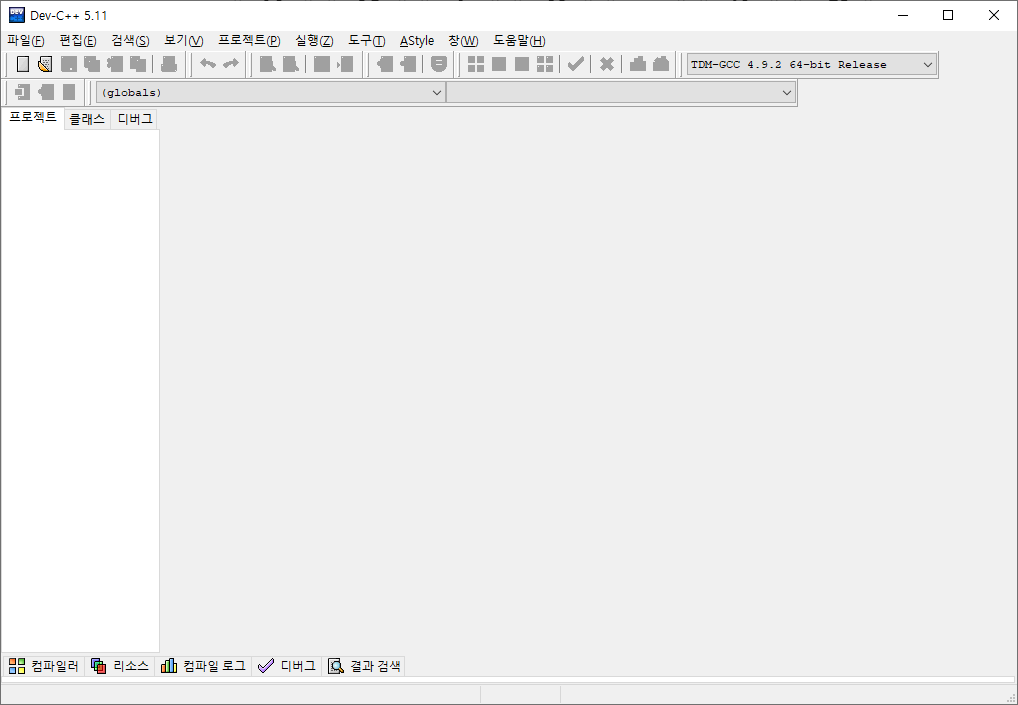Open the 프로젝트(P) menu
Screen dimensions: 1018x705
[x=249, y=41]
